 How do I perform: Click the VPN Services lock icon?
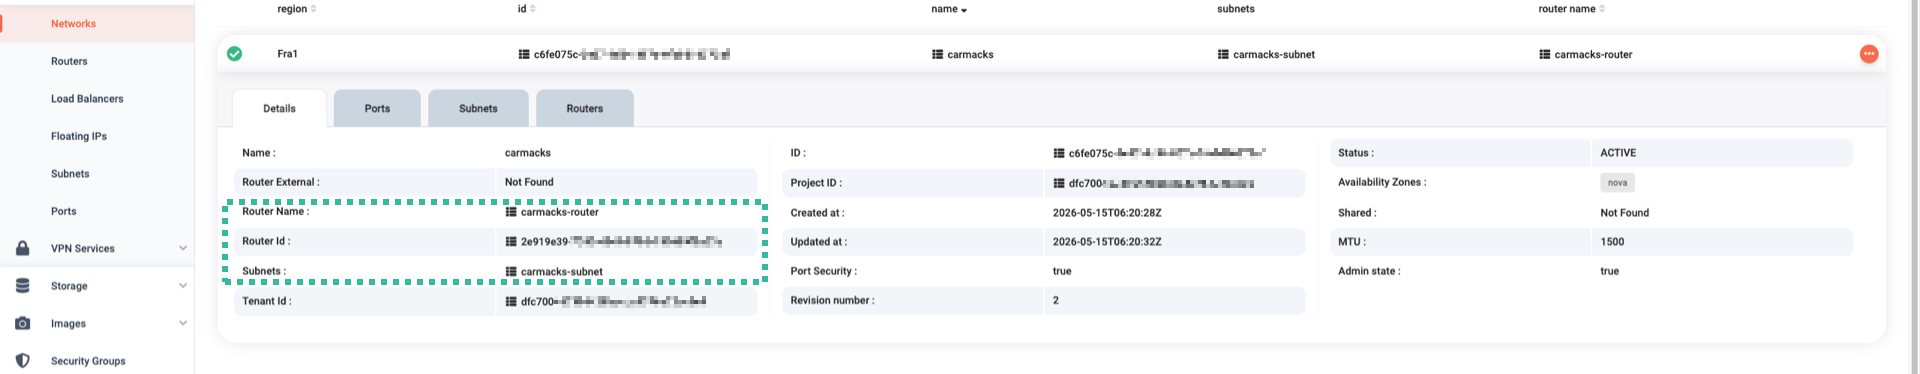coord(22,248)
